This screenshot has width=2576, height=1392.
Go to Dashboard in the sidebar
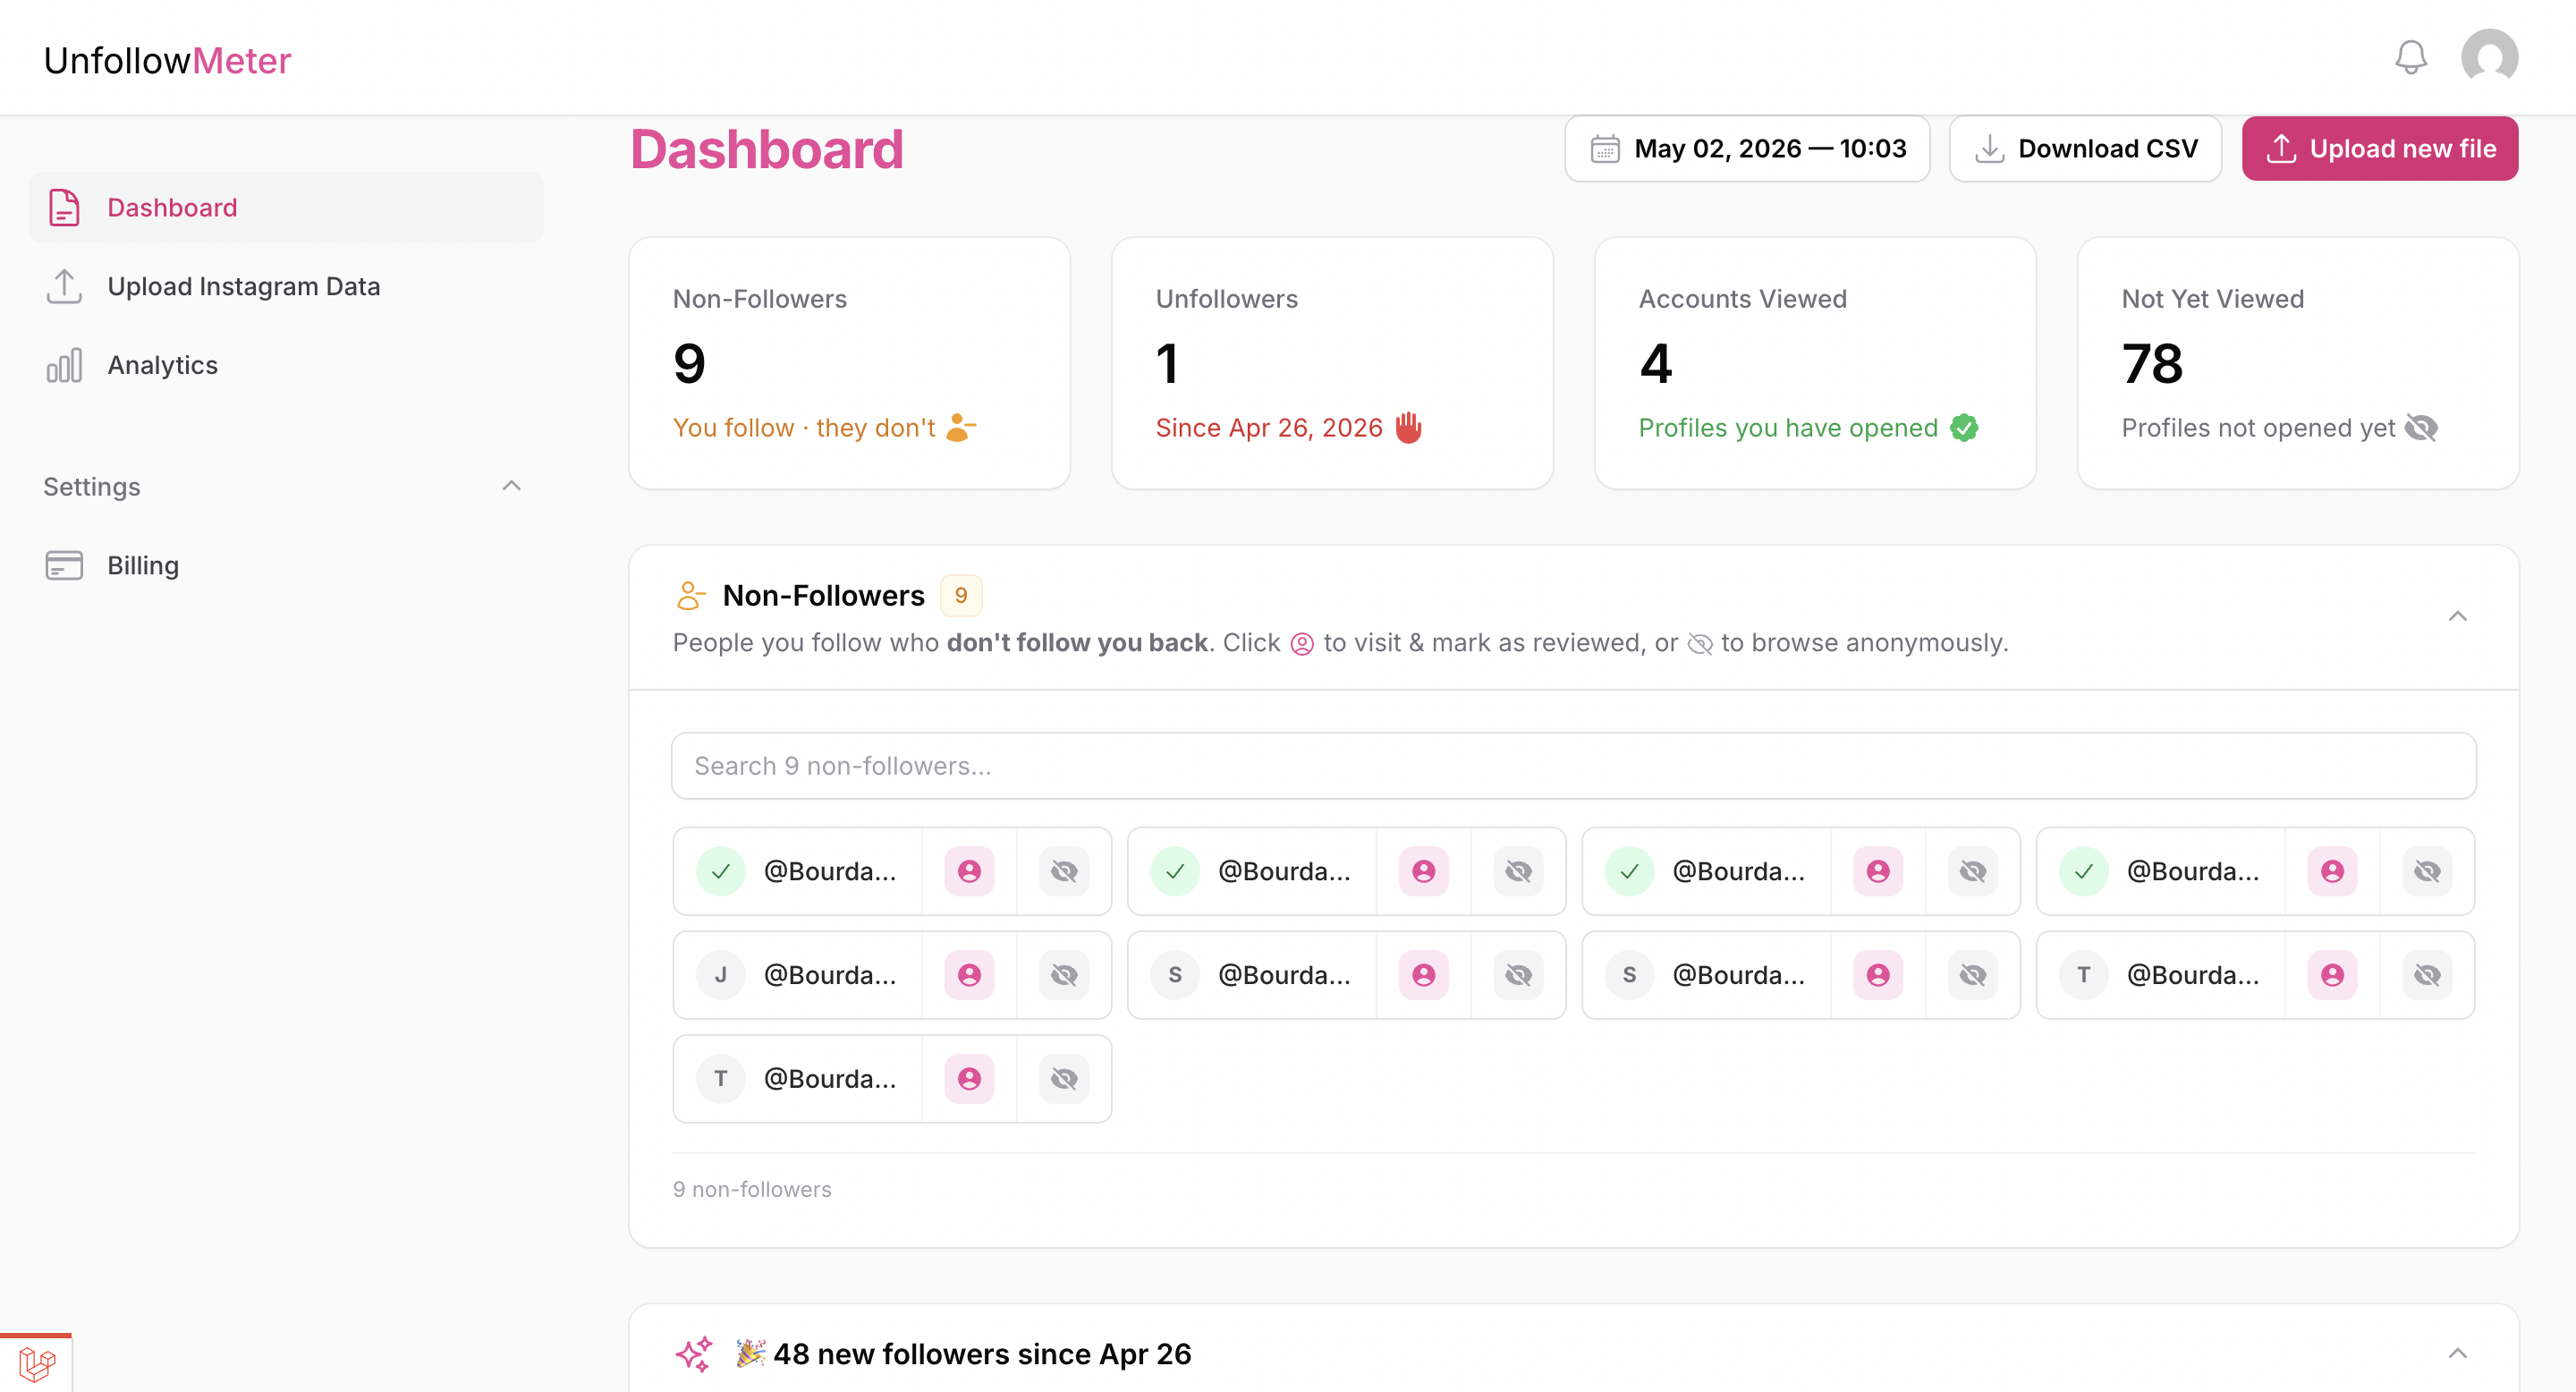pyautogui.click(x=286, y=207)
